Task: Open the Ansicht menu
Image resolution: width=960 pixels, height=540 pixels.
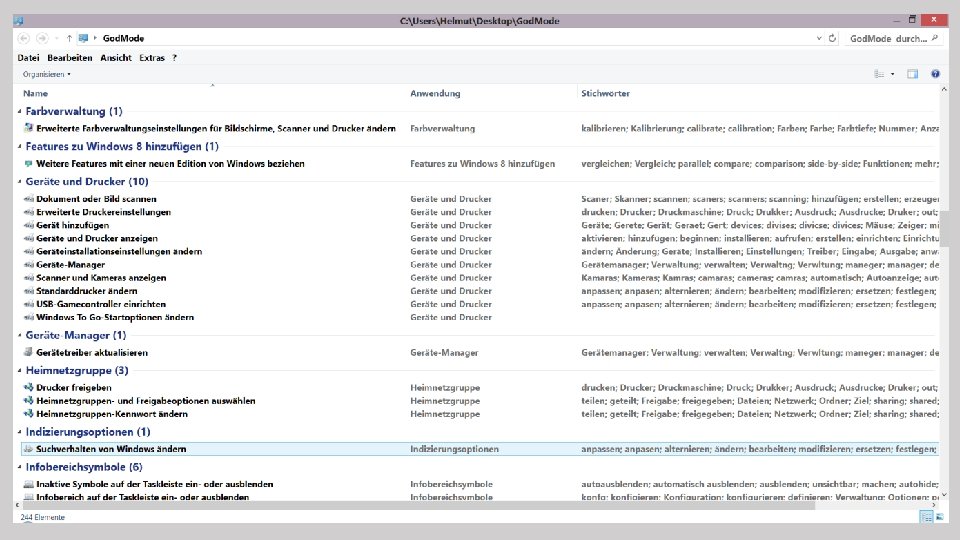Action: 116,58
